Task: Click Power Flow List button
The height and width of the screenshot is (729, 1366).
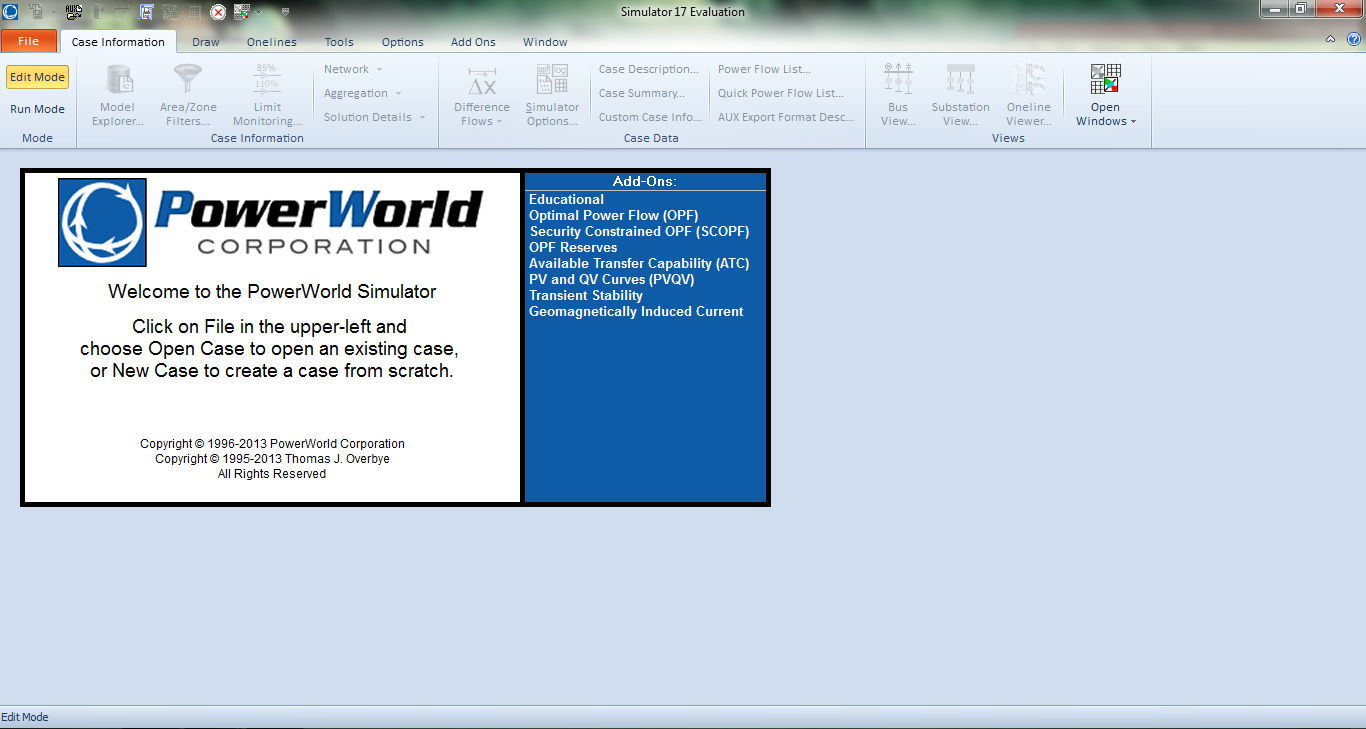Action: (x=764, y=69)
